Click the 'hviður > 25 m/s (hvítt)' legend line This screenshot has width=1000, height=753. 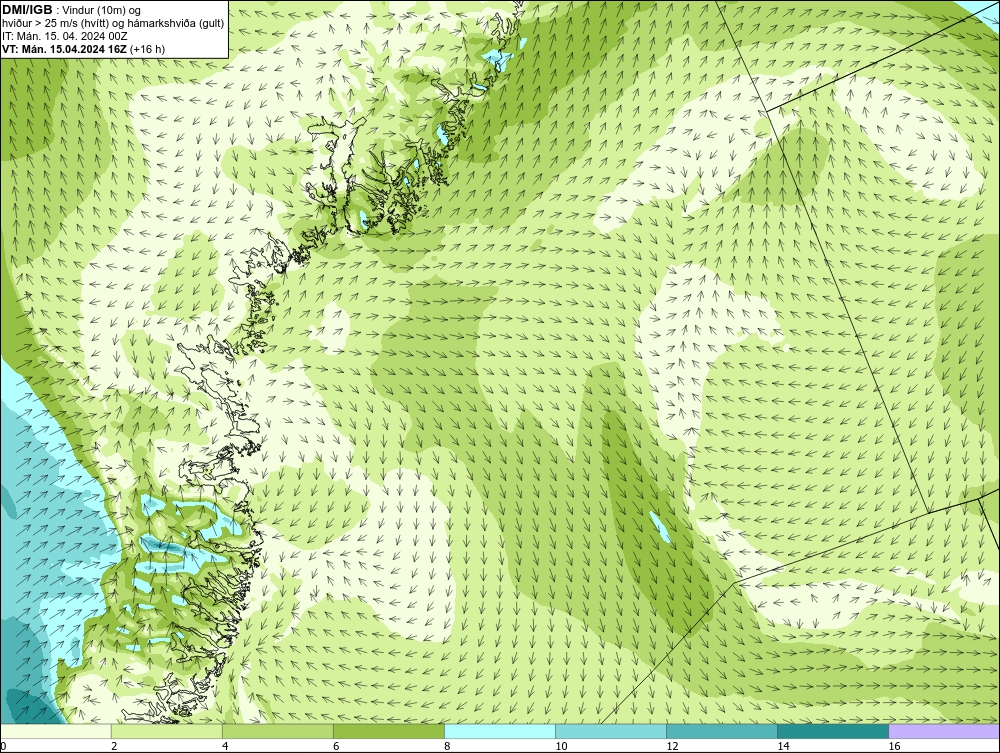(114, 23)
